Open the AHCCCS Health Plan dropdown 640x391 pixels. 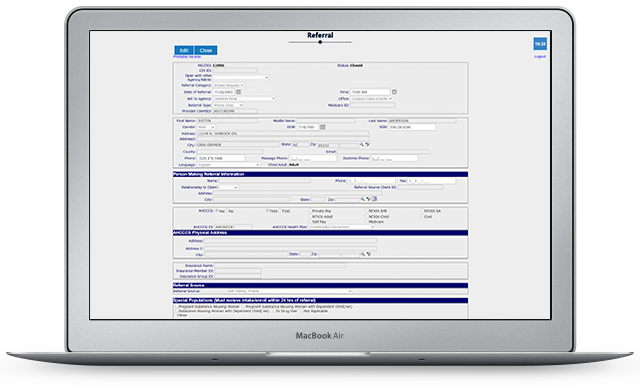[x=342, y=227]
